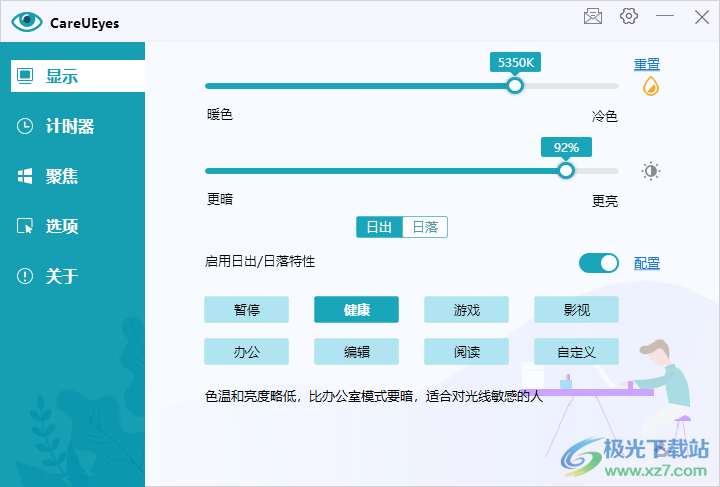
Task: Adjust the color temperature slider handle
Action: (x=515, y=85)
